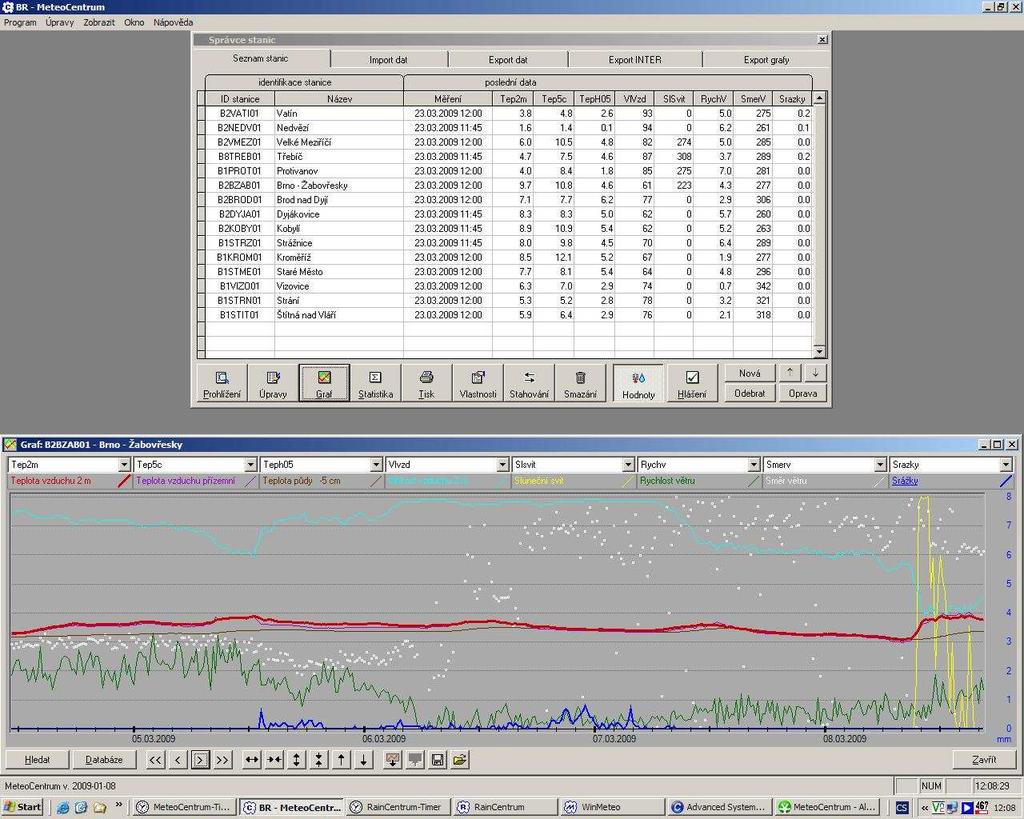Open Statistika button in station manager
The image size is (1024, 819).
point(376,383)
